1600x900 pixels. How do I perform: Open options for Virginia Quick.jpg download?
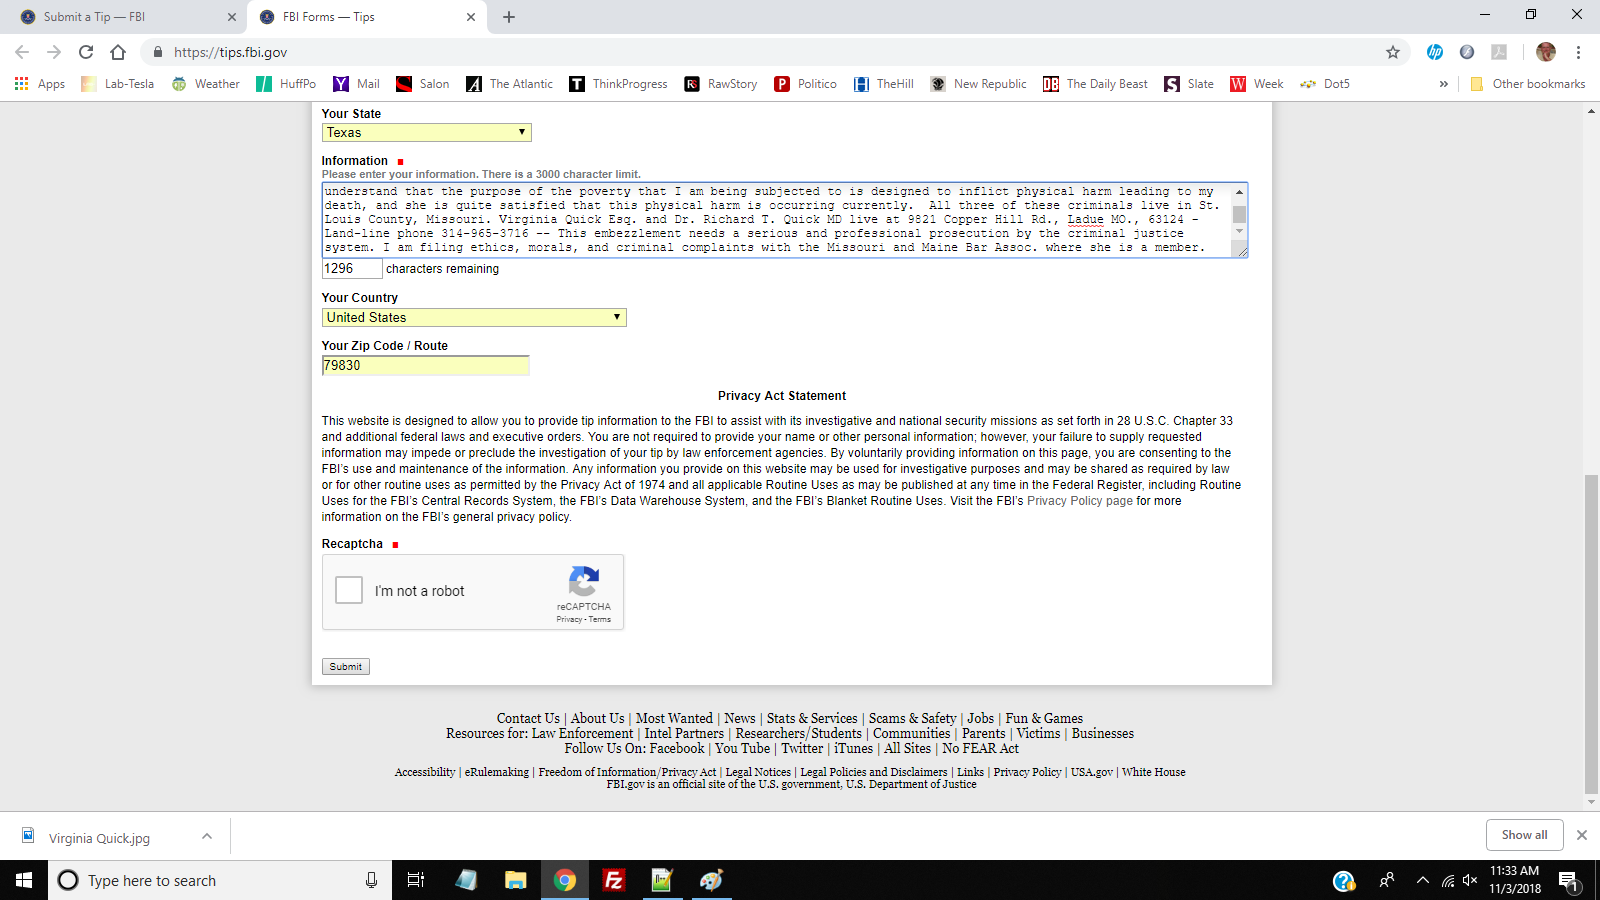point(207,836)
